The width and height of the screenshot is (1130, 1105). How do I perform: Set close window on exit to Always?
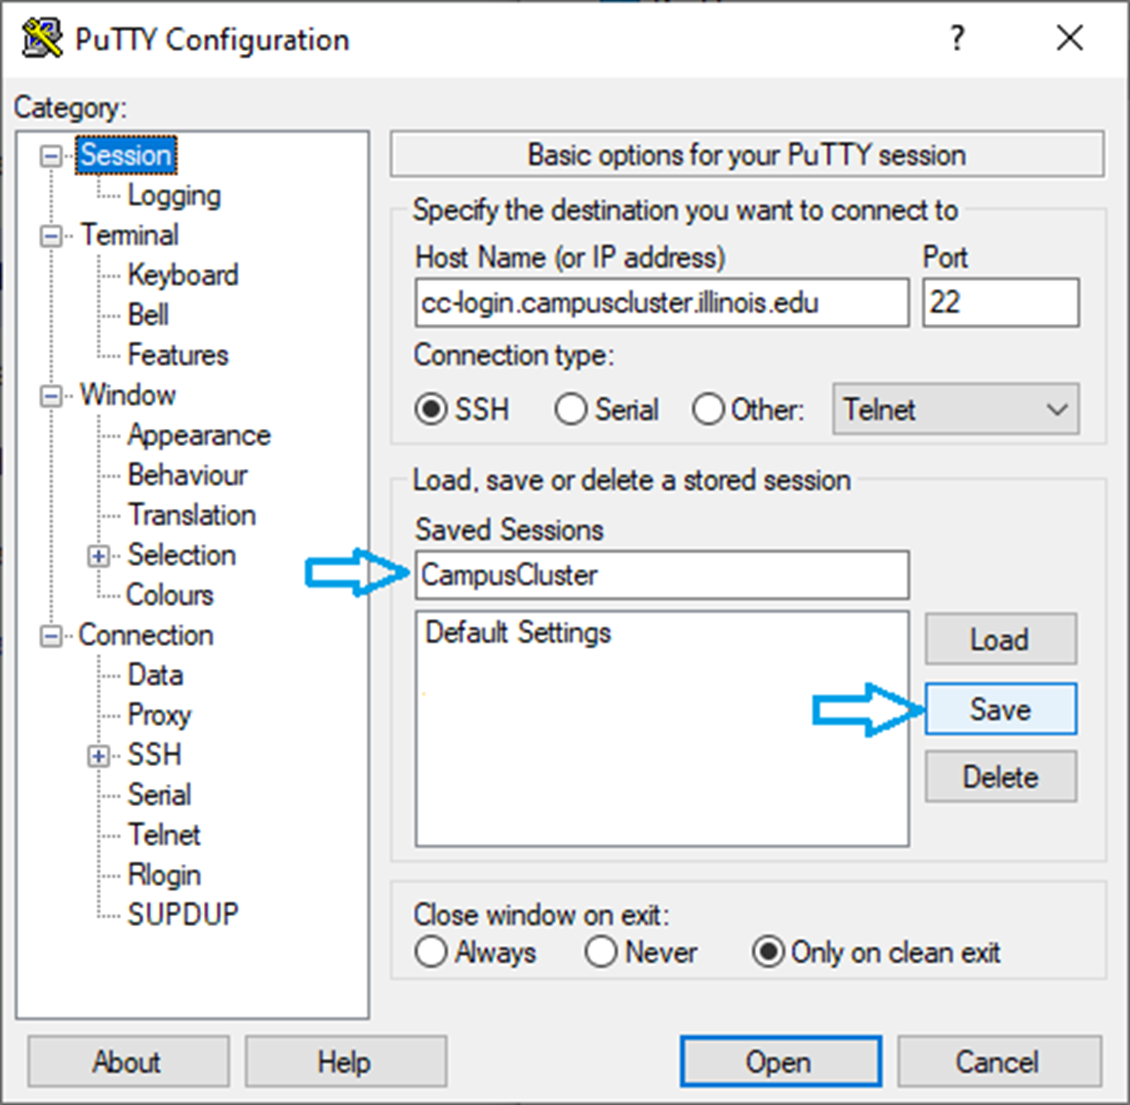(x=431, y=952)
